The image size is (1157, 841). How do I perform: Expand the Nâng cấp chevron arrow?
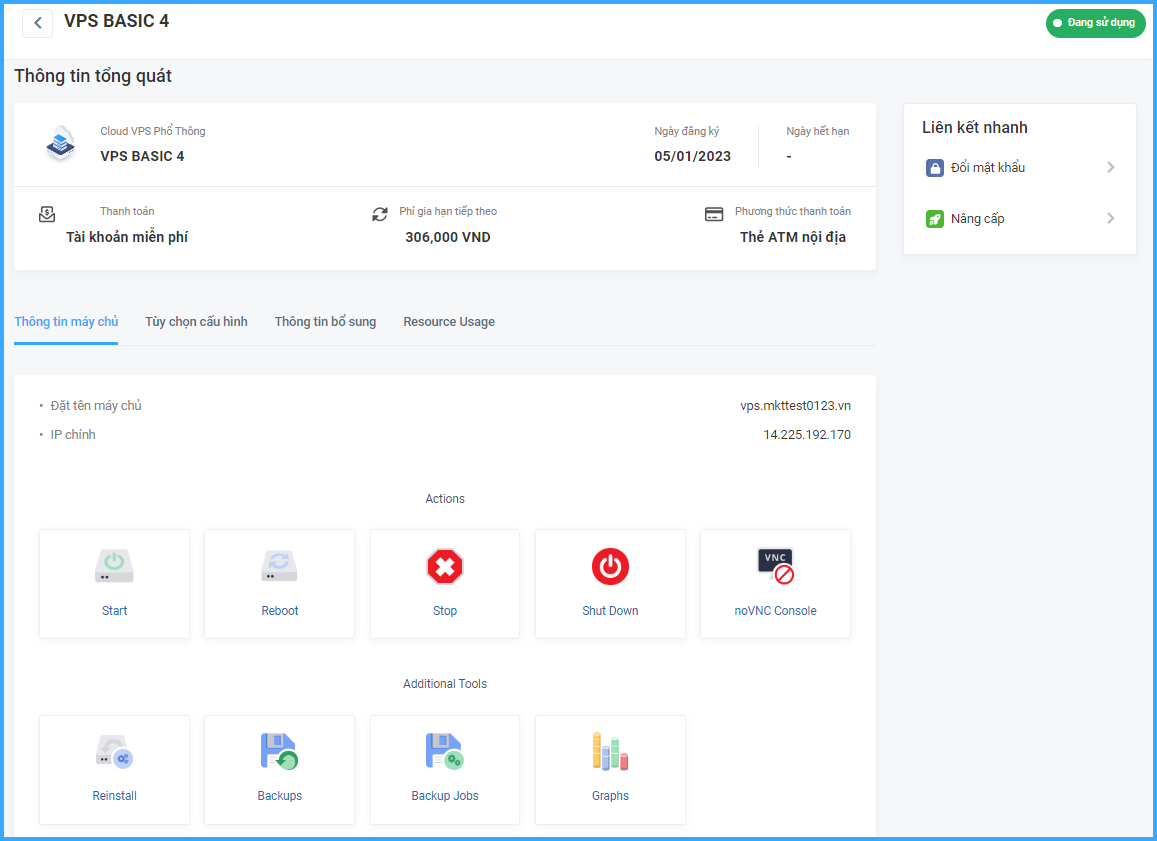coord(1111,218)
